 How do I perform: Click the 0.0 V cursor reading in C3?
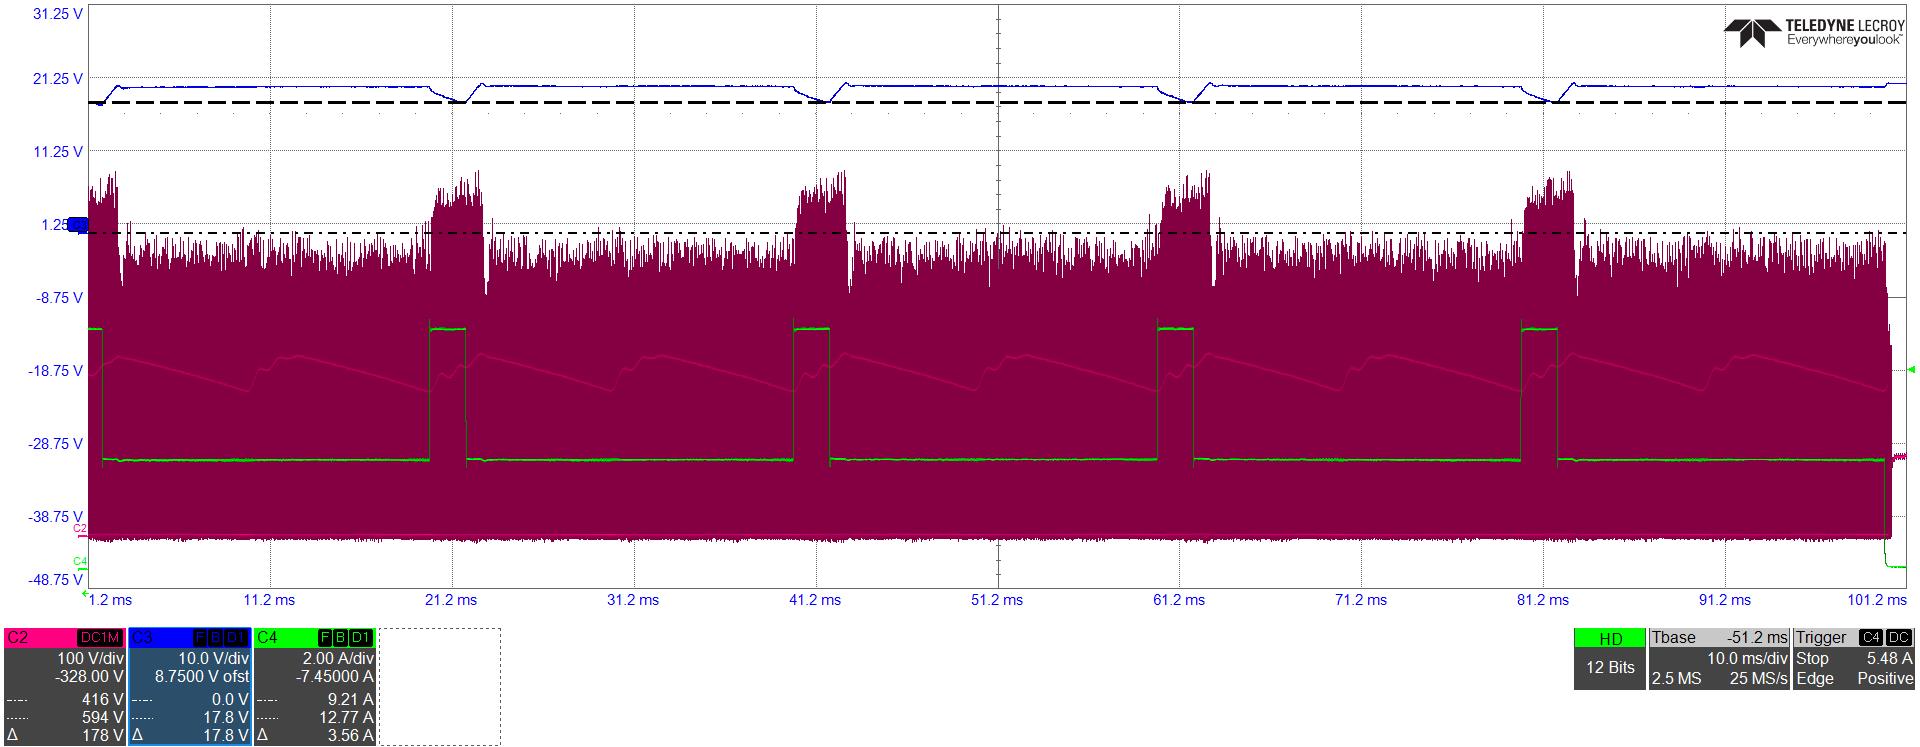(229, 700)
